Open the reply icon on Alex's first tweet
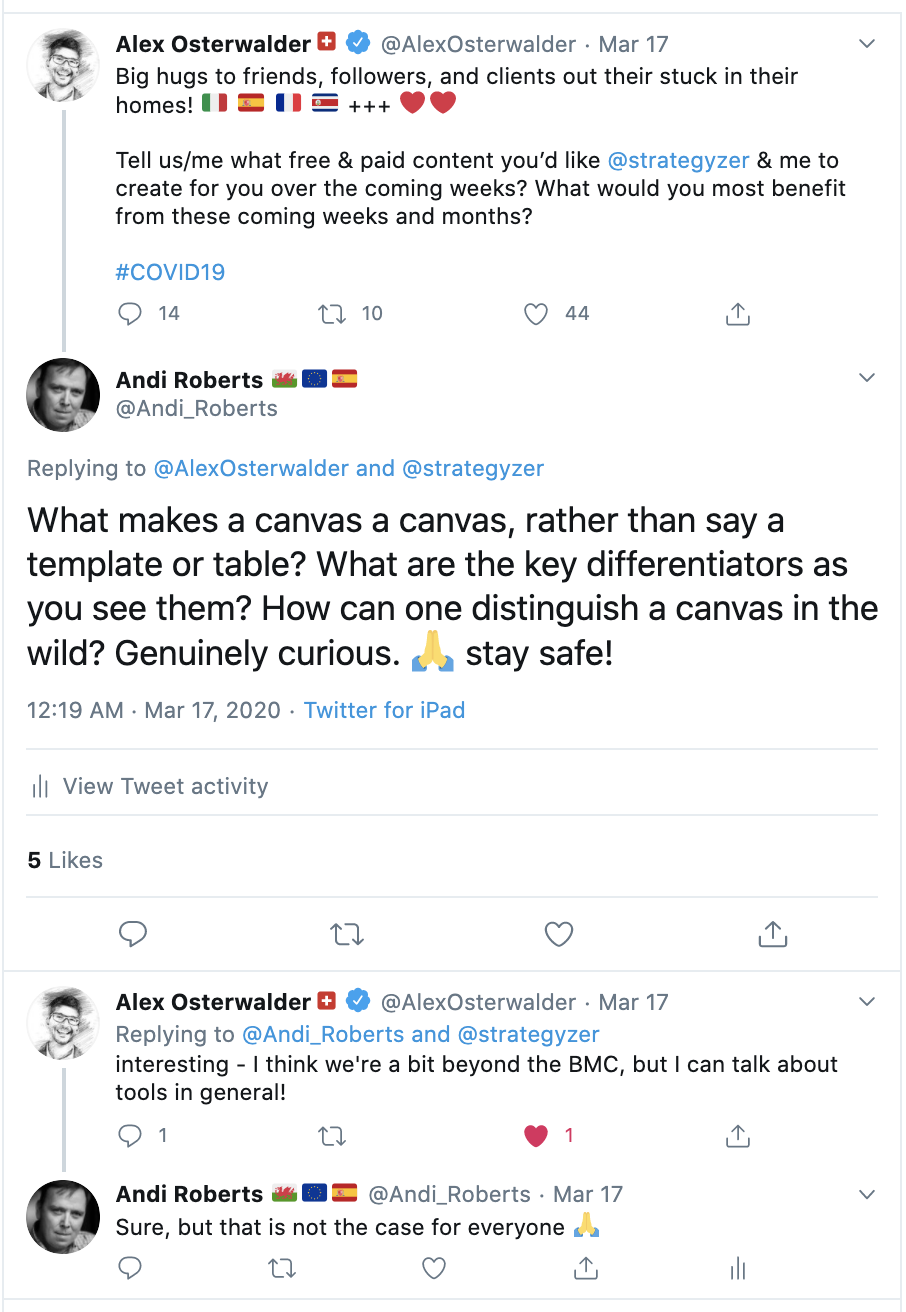Screen dimensions: 906x1312 coord(130,313)
